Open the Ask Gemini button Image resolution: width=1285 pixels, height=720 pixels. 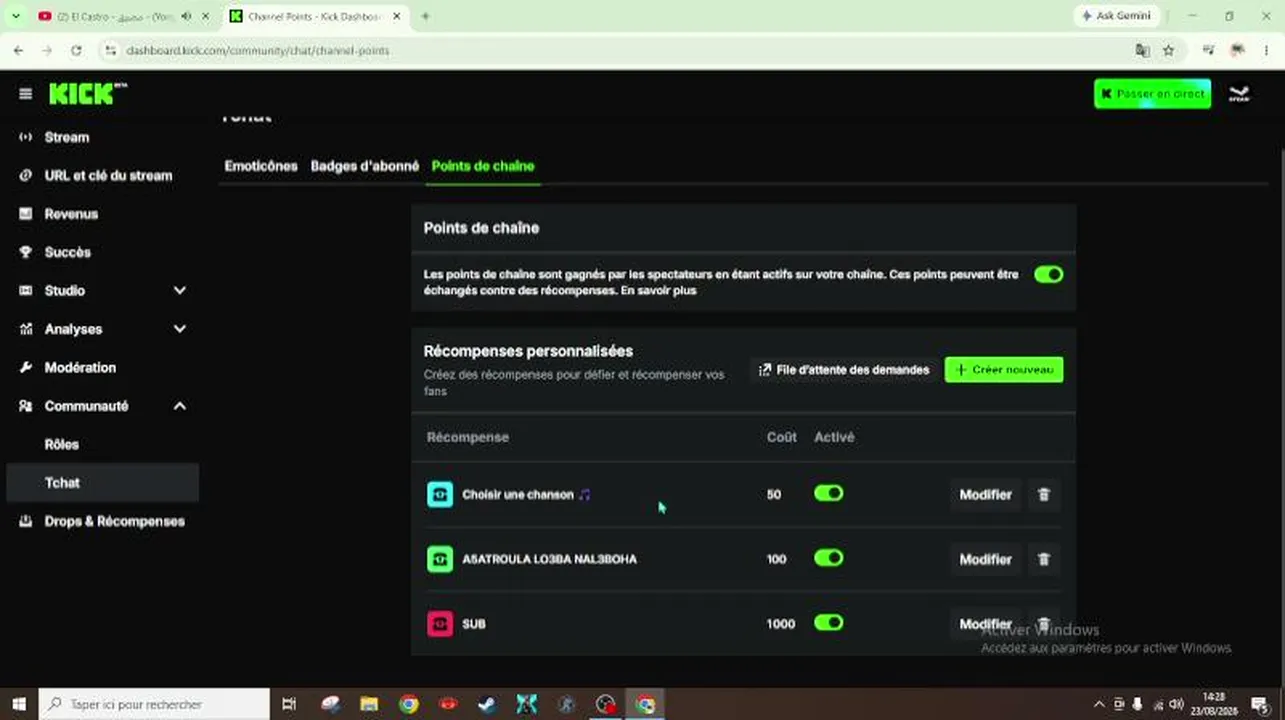pos(1116,16)
